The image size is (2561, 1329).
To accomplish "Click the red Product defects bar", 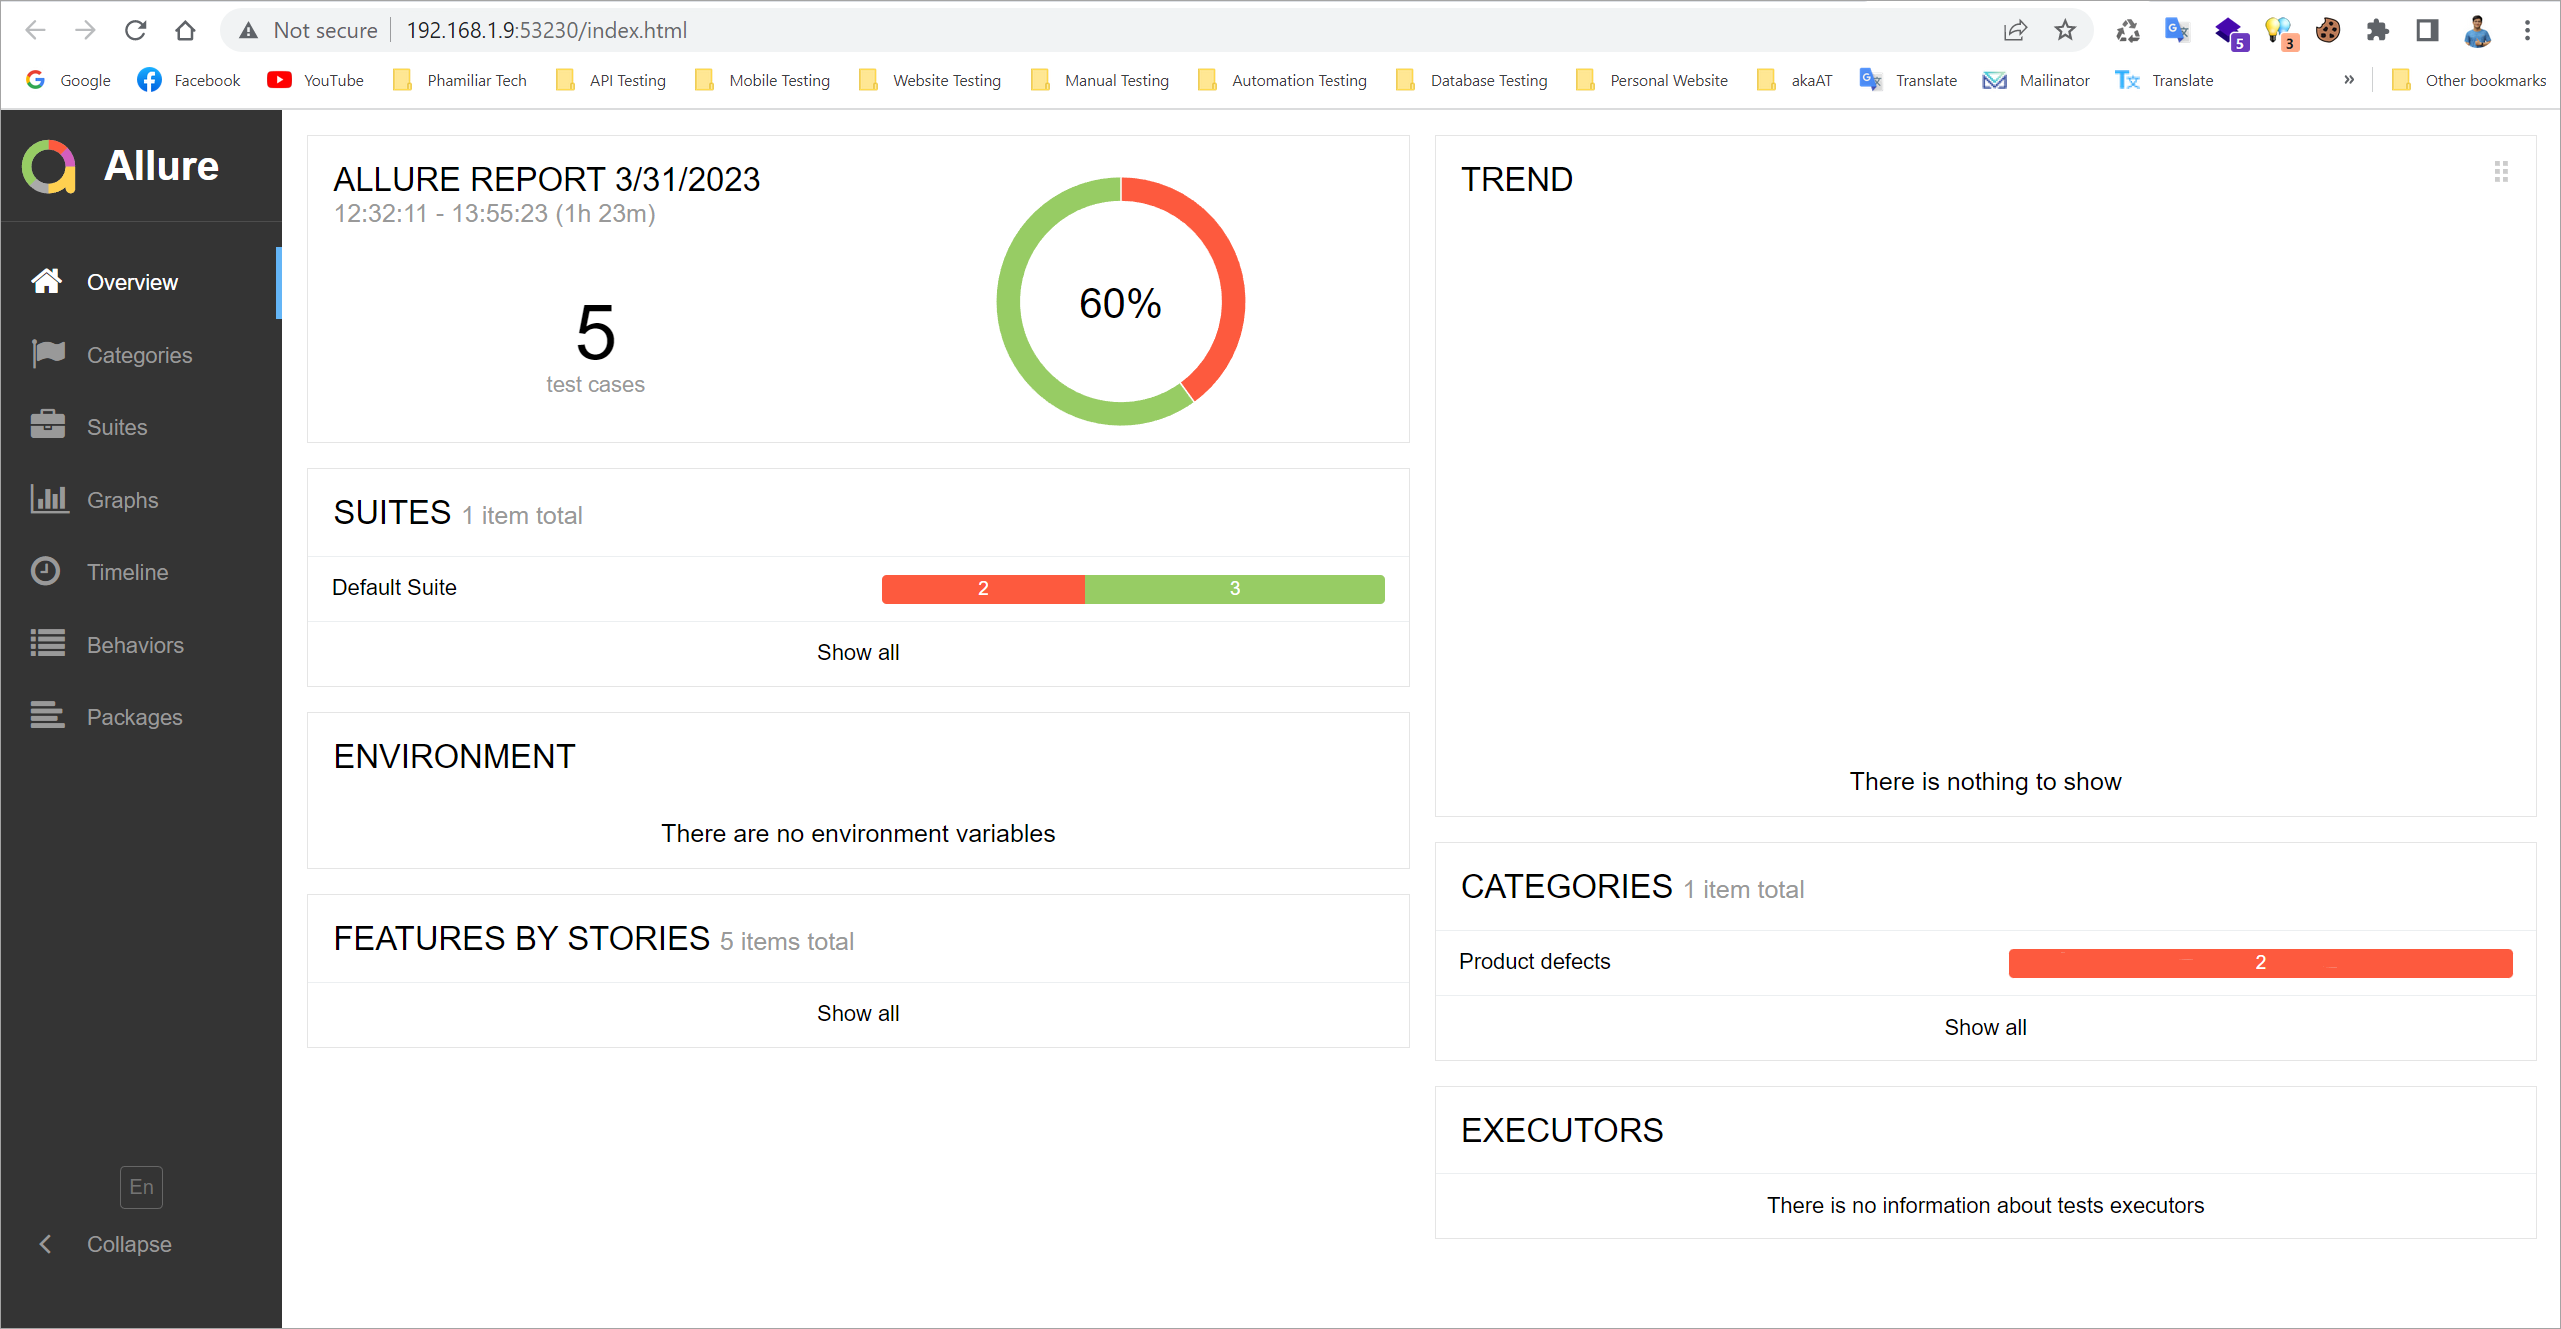I will pyautogui.click(x=2260, y=963).
